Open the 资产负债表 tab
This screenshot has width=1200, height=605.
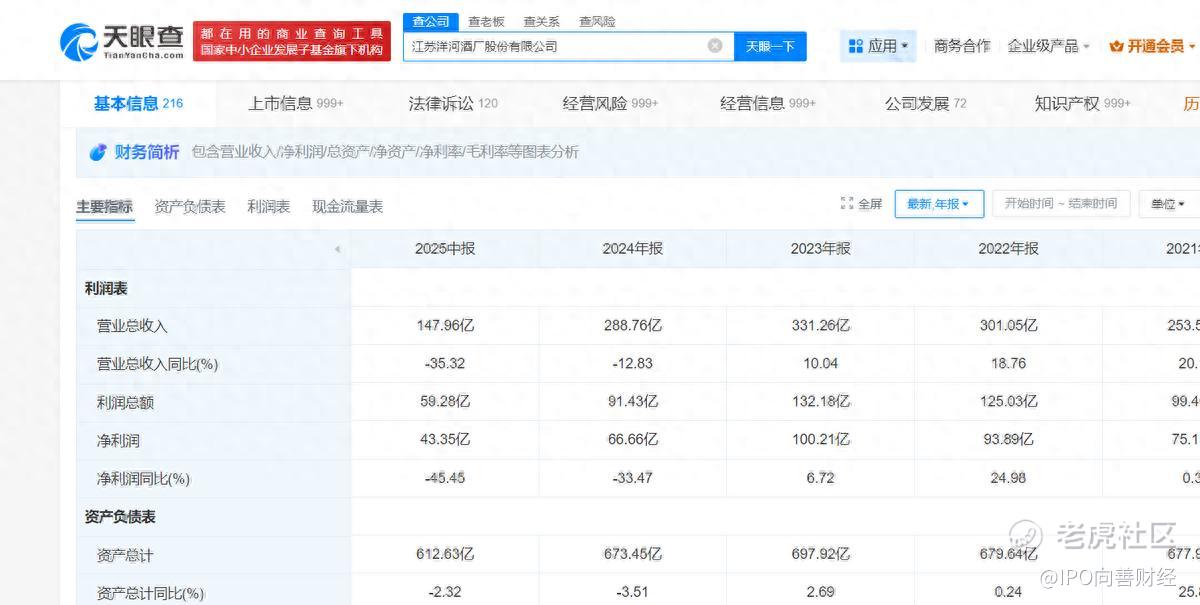190,206
